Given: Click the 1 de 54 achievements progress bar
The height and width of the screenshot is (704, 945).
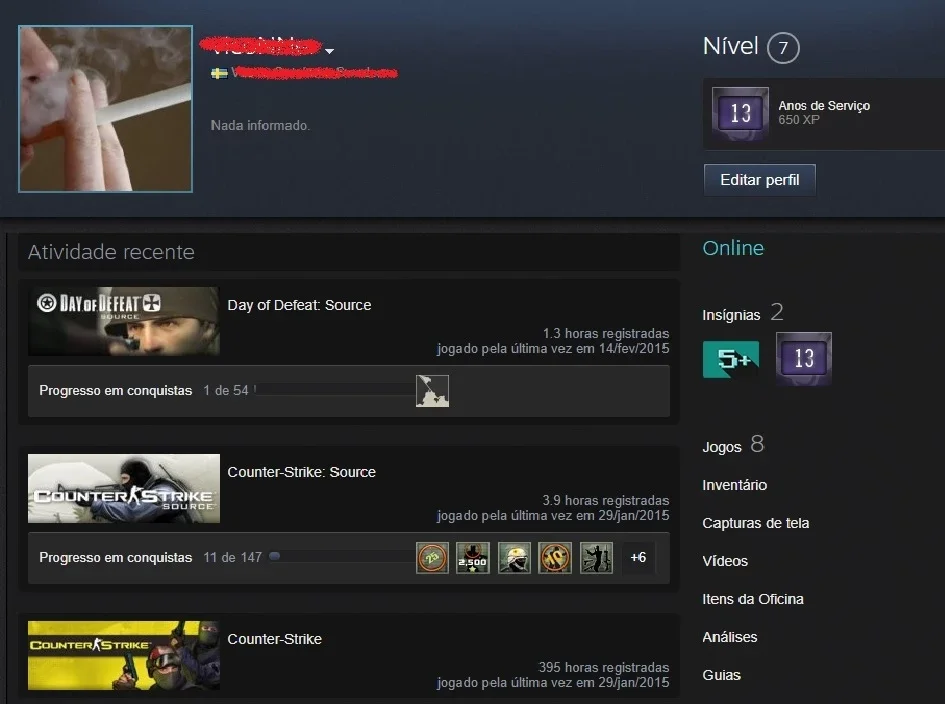Looking at the screenshot, I should point(334,390).
